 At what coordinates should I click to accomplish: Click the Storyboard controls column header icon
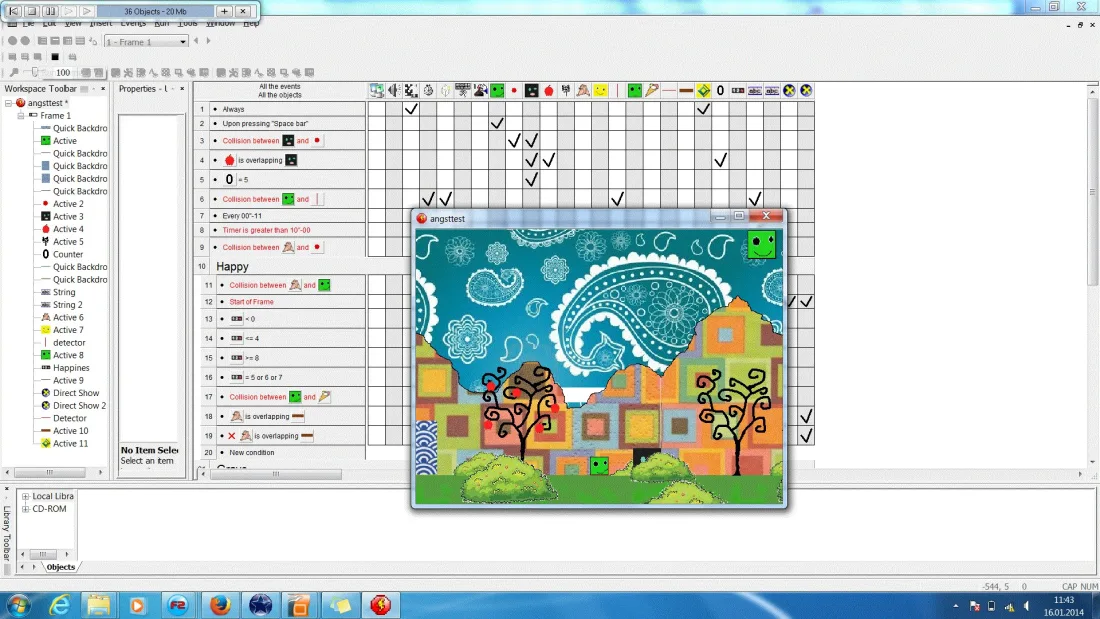(411, 91)
